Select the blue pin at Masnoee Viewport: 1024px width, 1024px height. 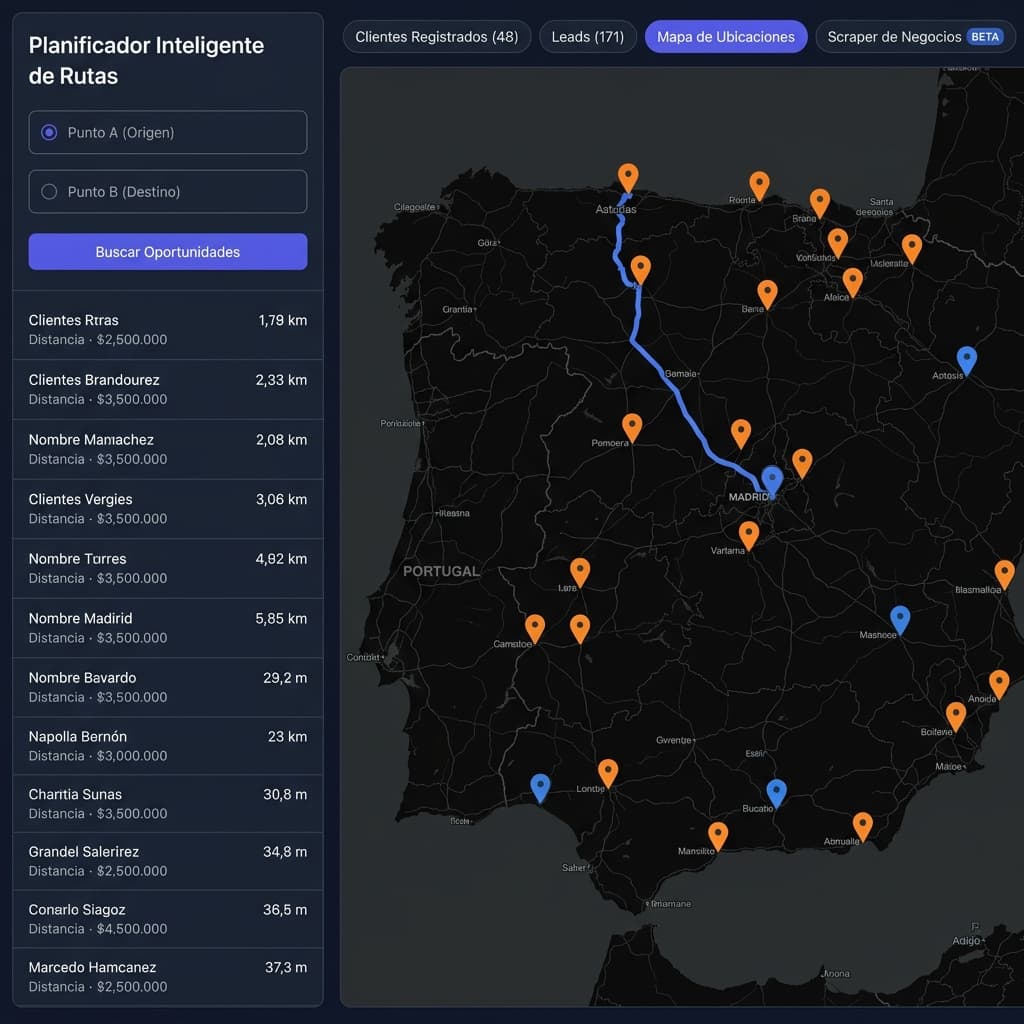pyautogui.click(x=900, y=620)
